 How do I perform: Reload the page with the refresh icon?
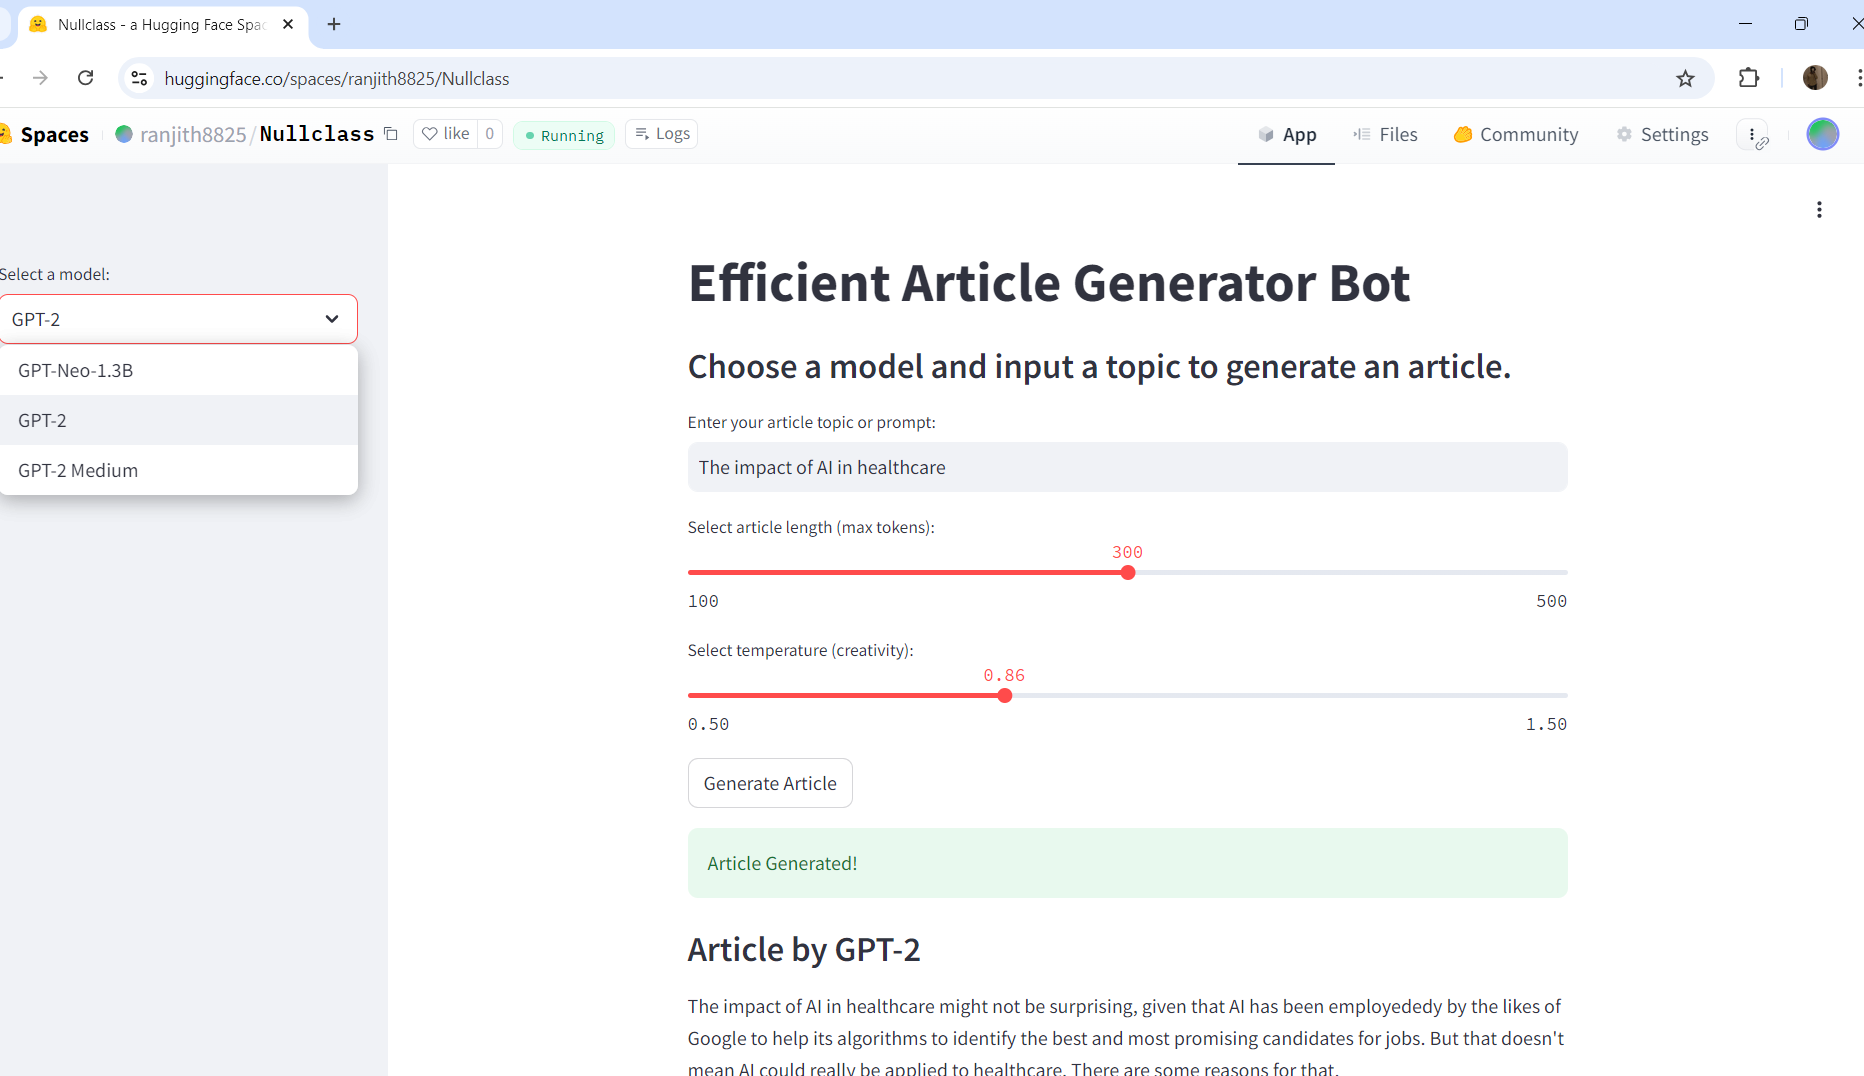pyautogui.click(x=86, y=78)
